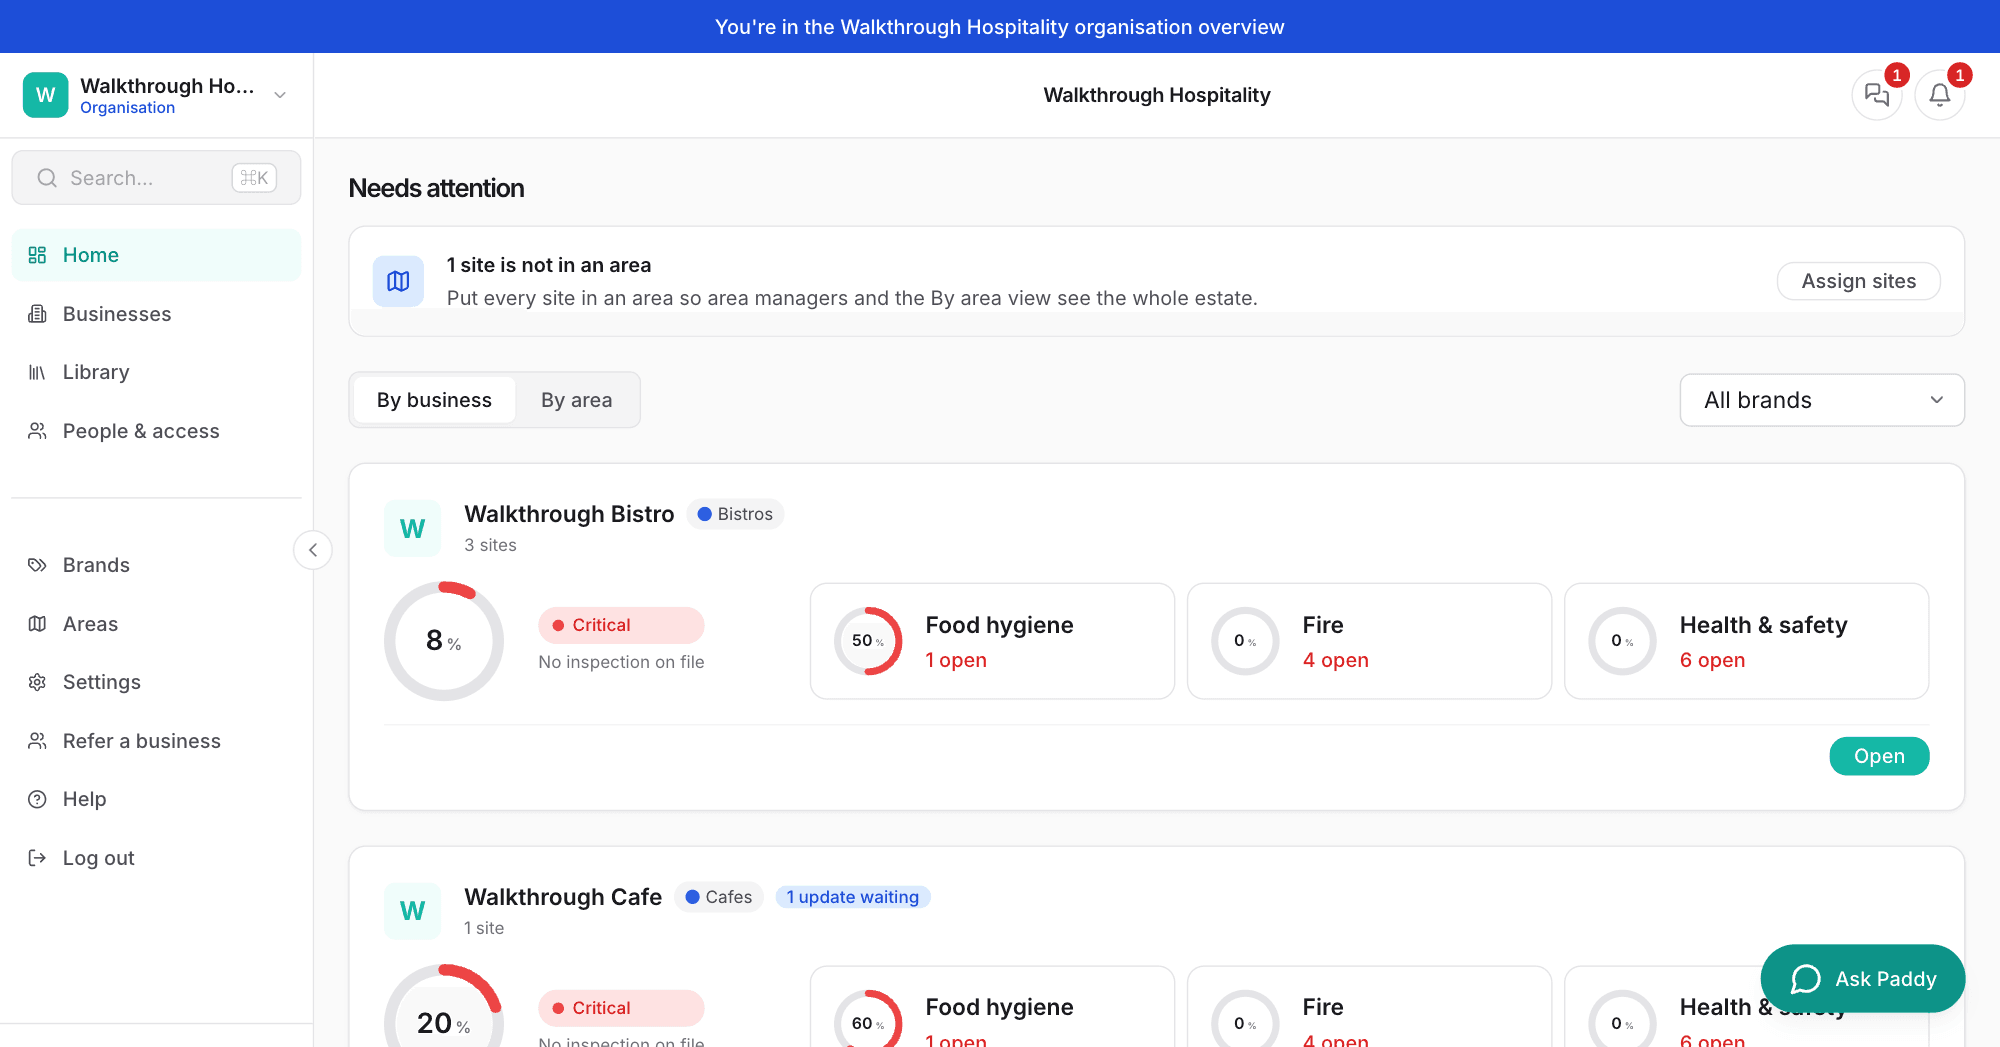Click the Bistro Food hygiene 50% ring
2000x1047 pixels.
(868, 641)
